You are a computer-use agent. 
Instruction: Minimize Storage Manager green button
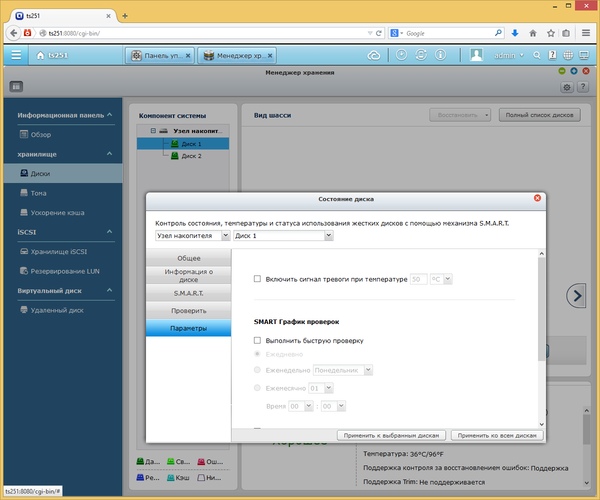click(562, 71)
